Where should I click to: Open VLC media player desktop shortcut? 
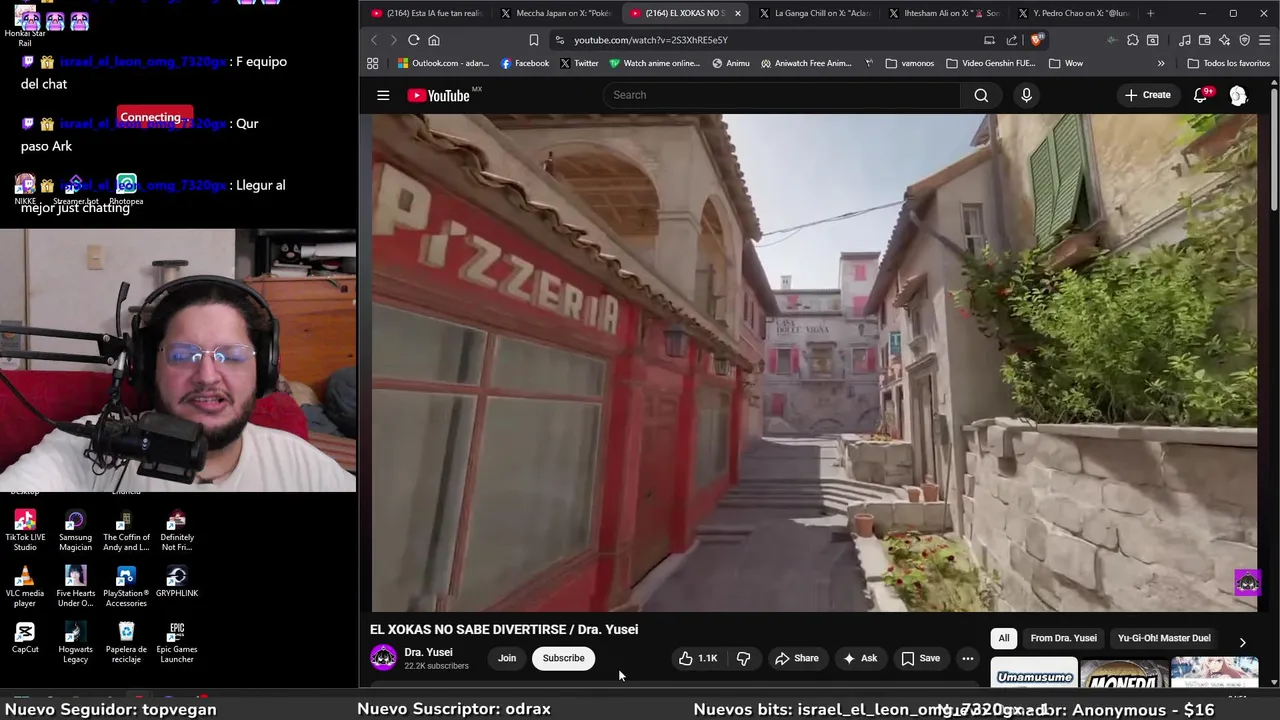[25, 587]
